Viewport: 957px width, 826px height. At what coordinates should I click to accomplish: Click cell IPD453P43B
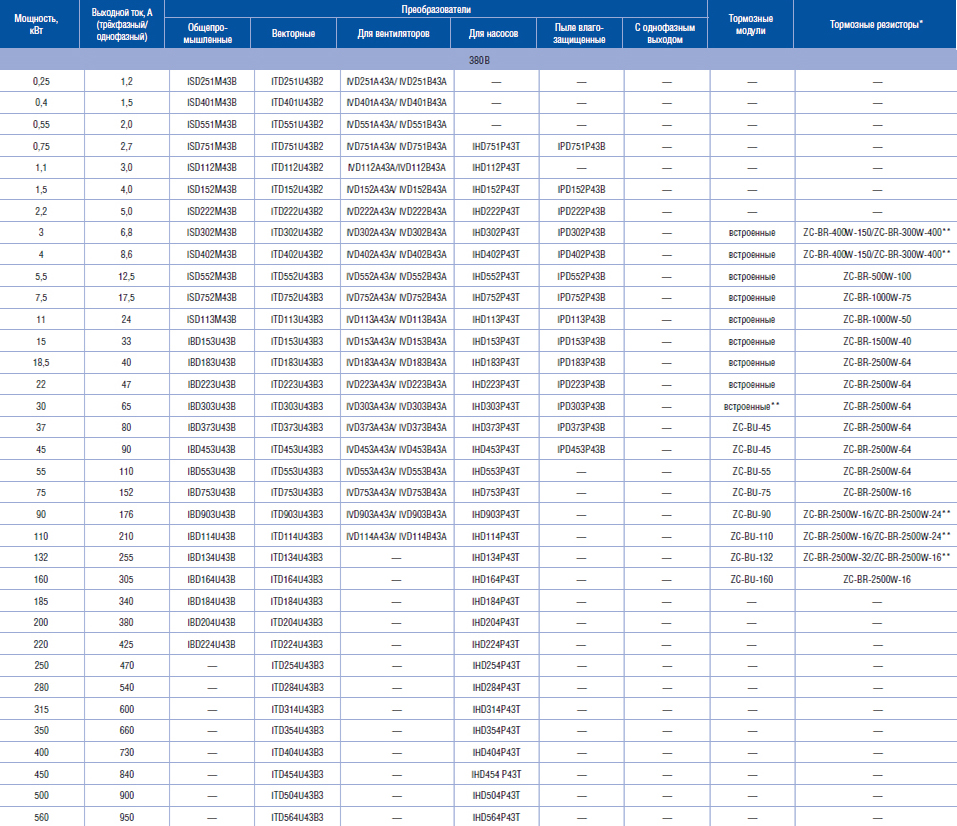click(582, 449)
